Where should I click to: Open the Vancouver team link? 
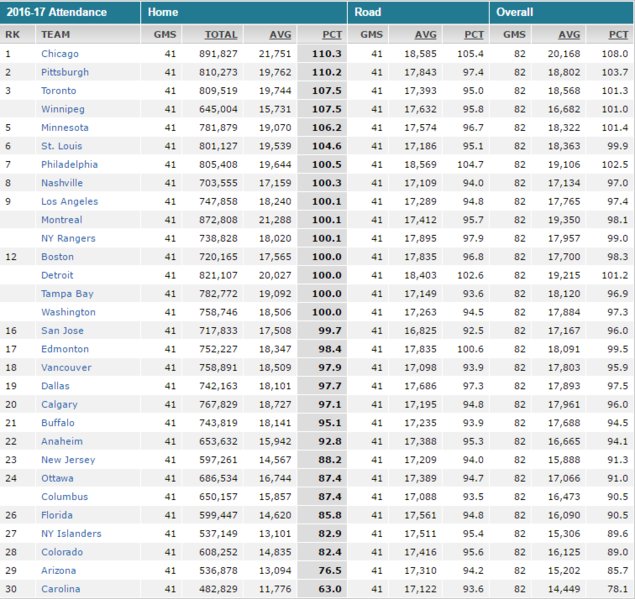[66, 368]
